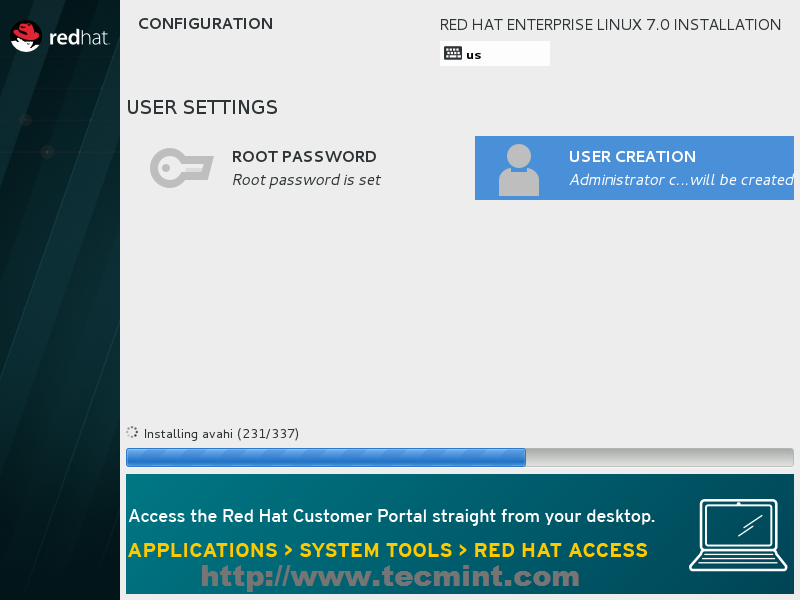
Task: Click the spinning installation progress indicator
Action: click(x=132, y=433)
